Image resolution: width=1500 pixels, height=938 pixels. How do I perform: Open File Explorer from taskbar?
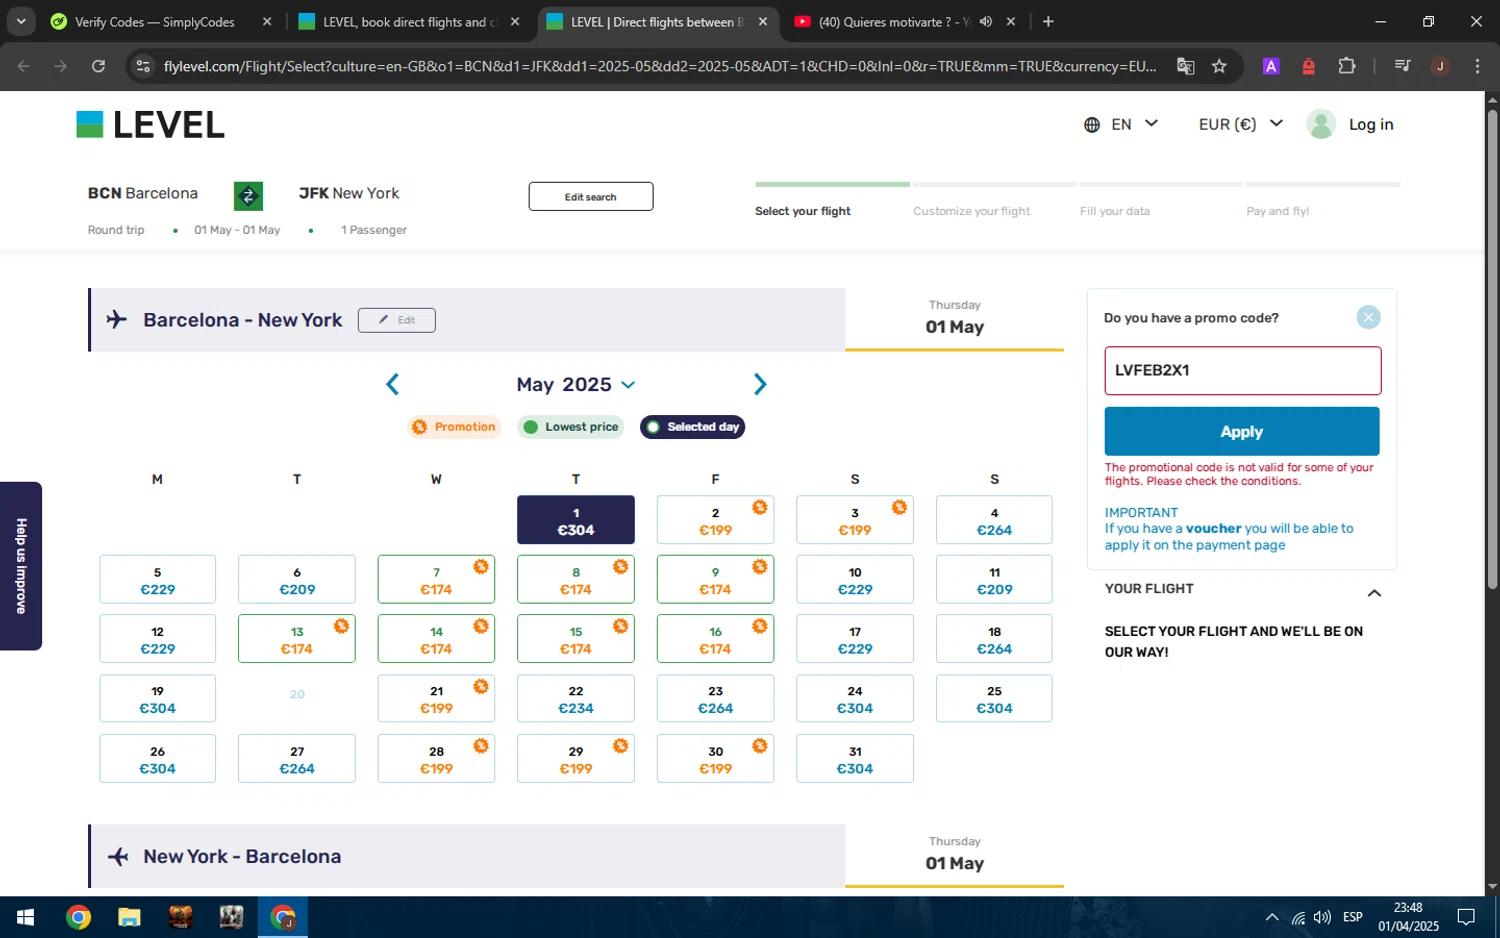pyautogui.click(x=129, y=917)
